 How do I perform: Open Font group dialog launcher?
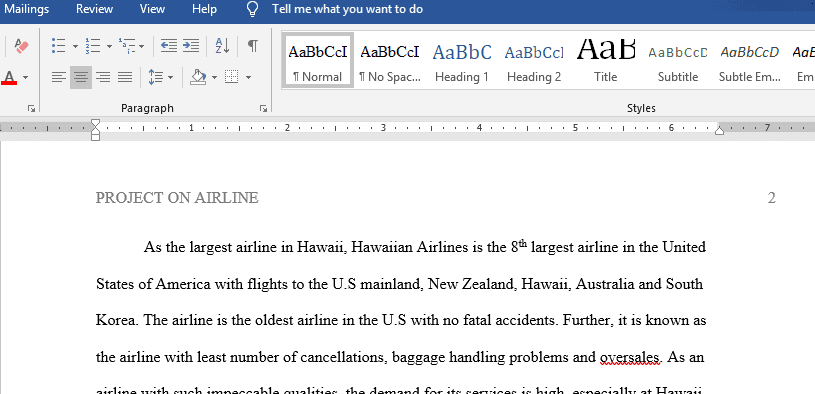coord(32,109)
